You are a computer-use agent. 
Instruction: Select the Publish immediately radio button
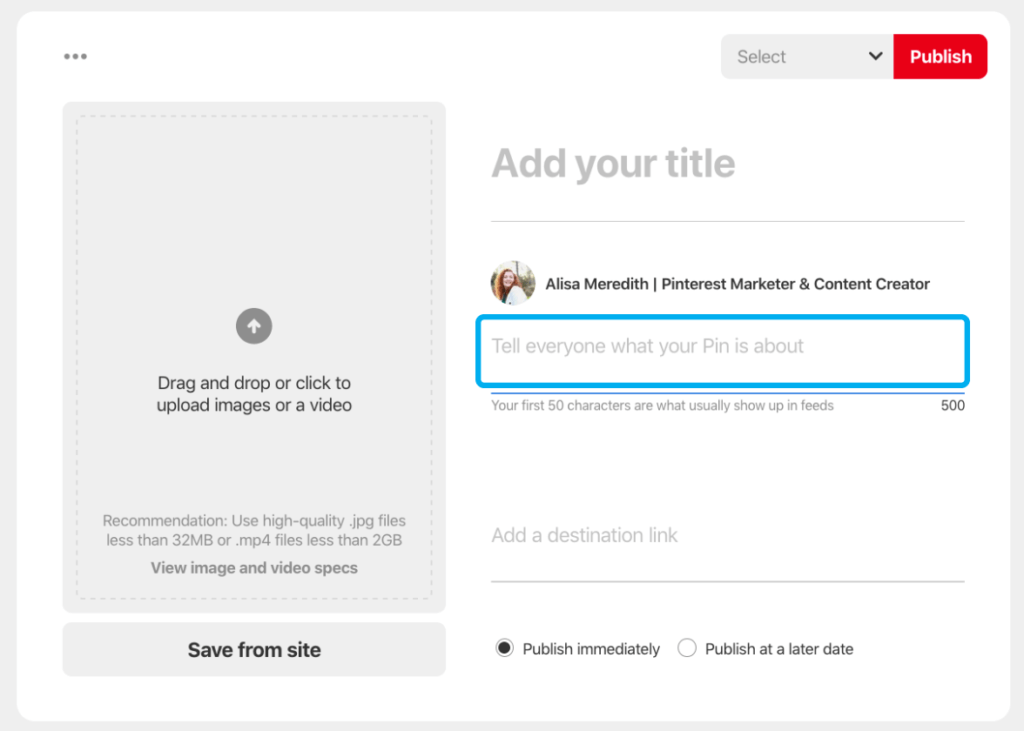pos(505,649)
